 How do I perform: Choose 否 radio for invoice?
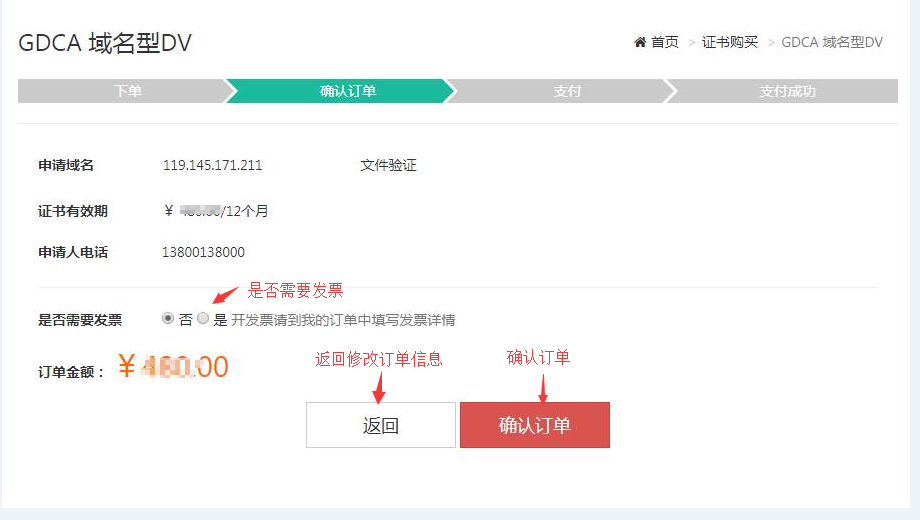click(168, 318)
